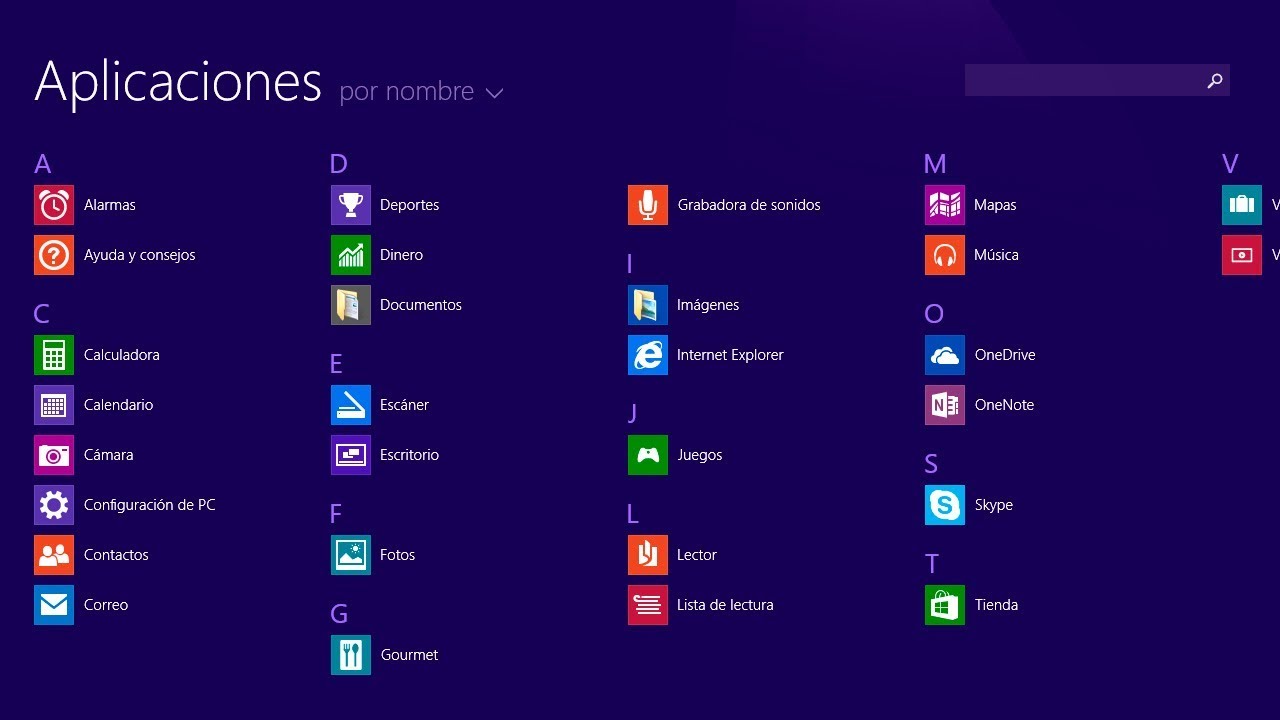Click the 'Ayuda y consejos' label

click(x=140, y=255)
